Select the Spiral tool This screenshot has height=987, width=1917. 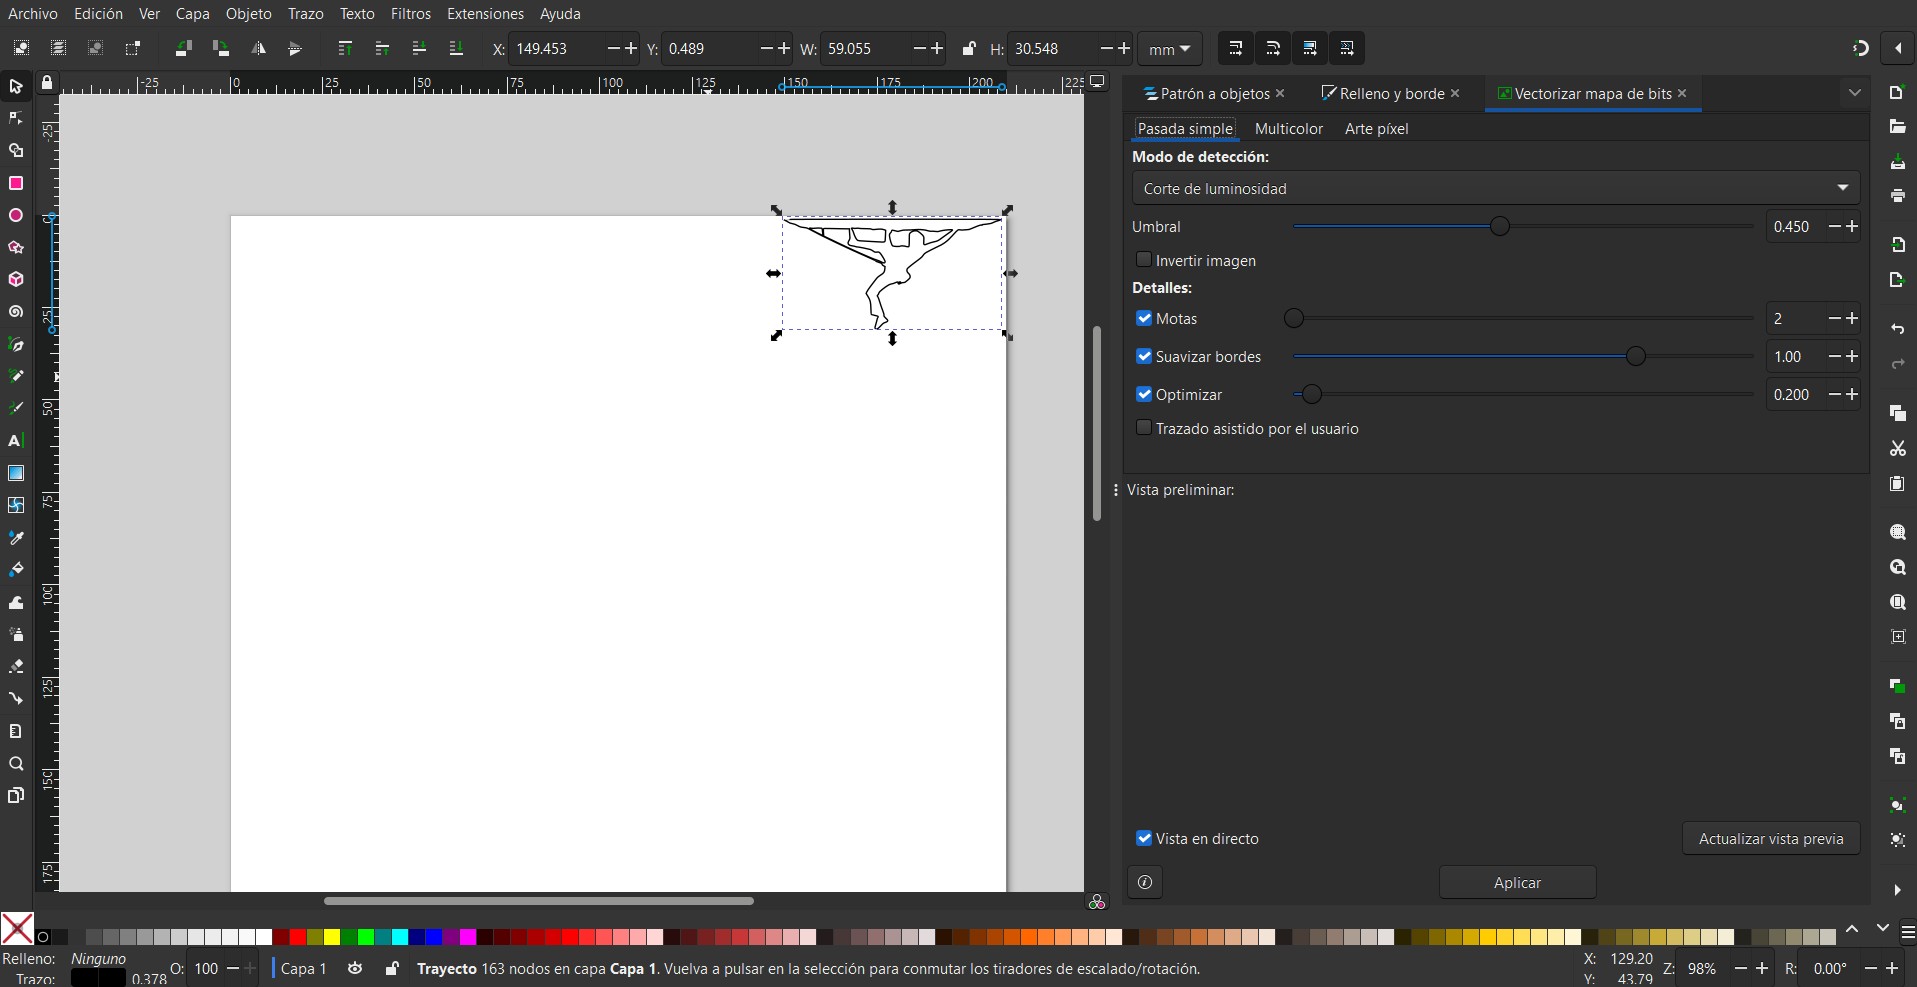(x=16, y=312)
